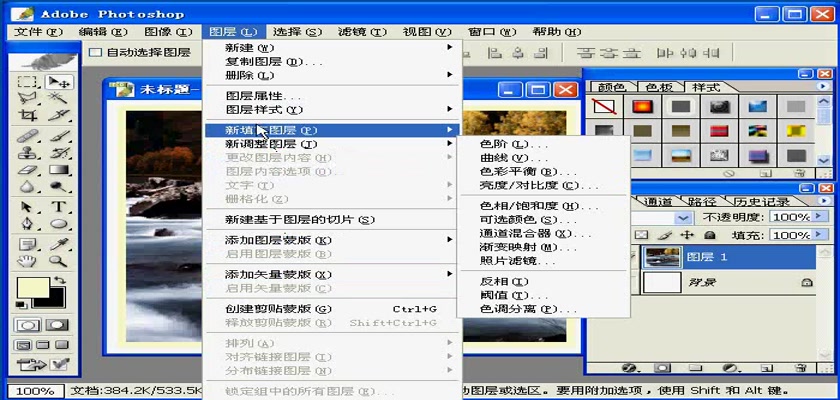
Task: Select the Blur tool
Action: [27, 186]
